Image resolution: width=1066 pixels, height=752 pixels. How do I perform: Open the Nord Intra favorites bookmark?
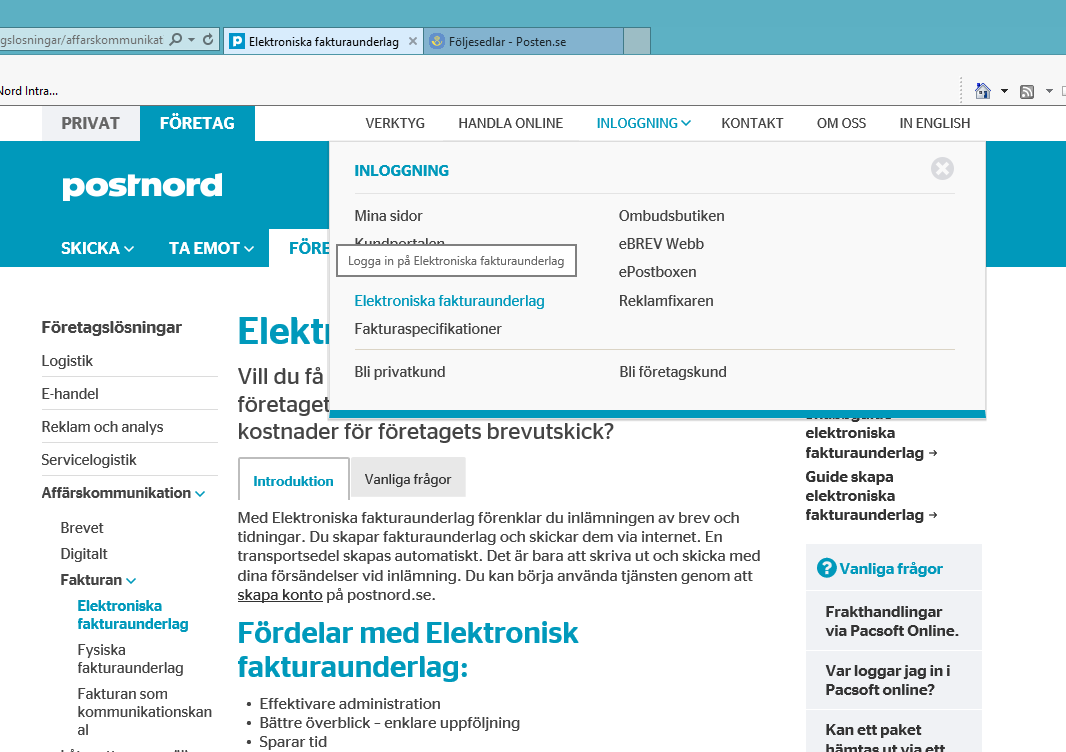pyautogui.click(x=29, y=91)
